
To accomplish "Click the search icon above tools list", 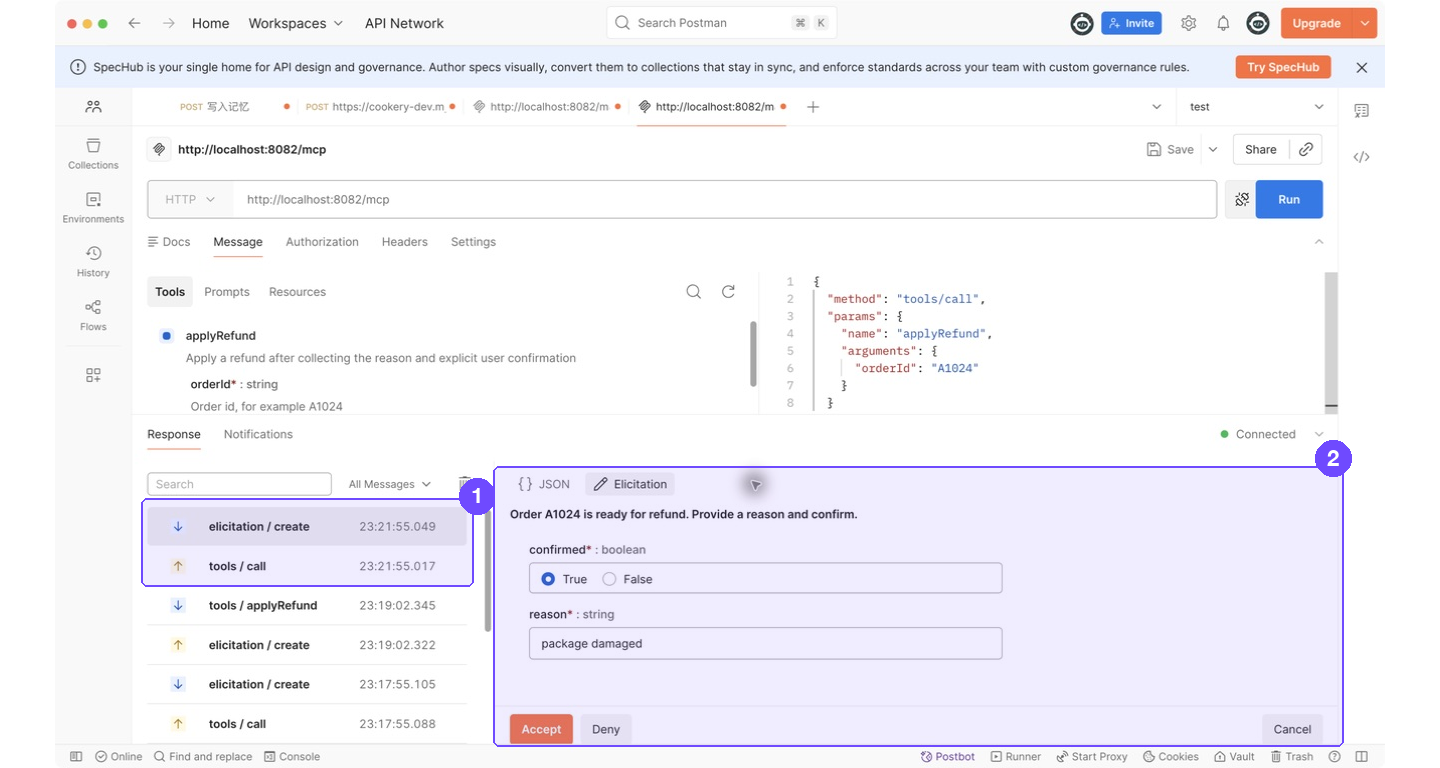I will pos(693,292).
